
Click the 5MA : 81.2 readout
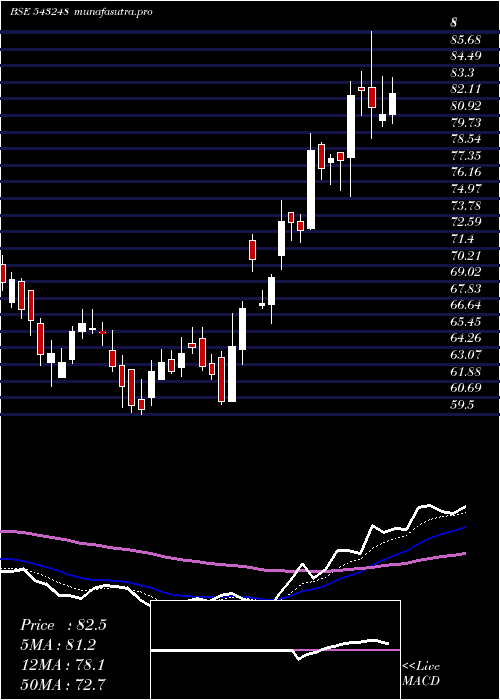58,645
